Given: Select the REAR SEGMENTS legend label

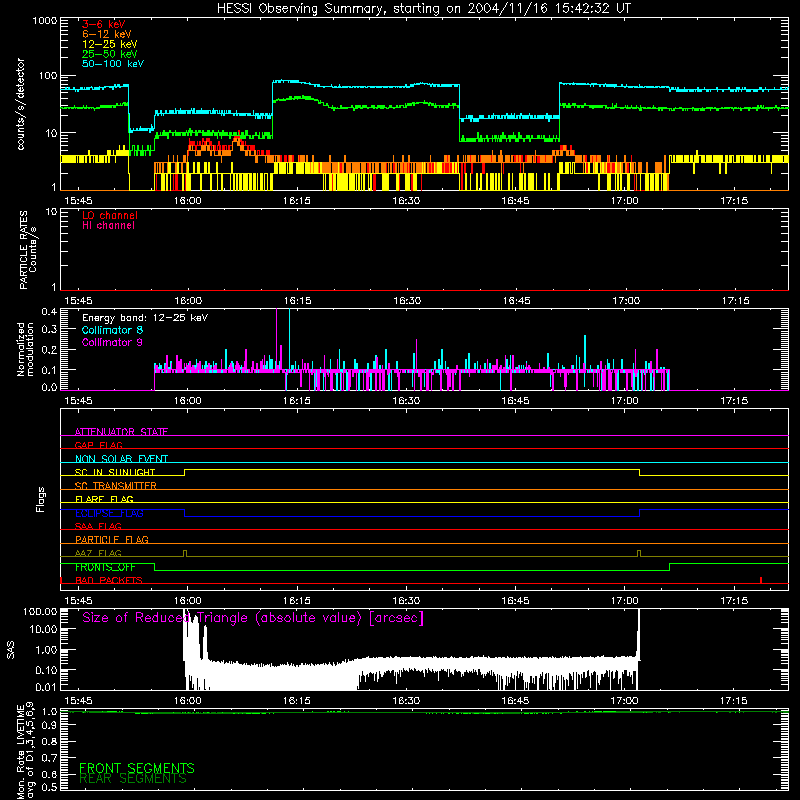Looking at the screenshot, I should pos(133,779).
